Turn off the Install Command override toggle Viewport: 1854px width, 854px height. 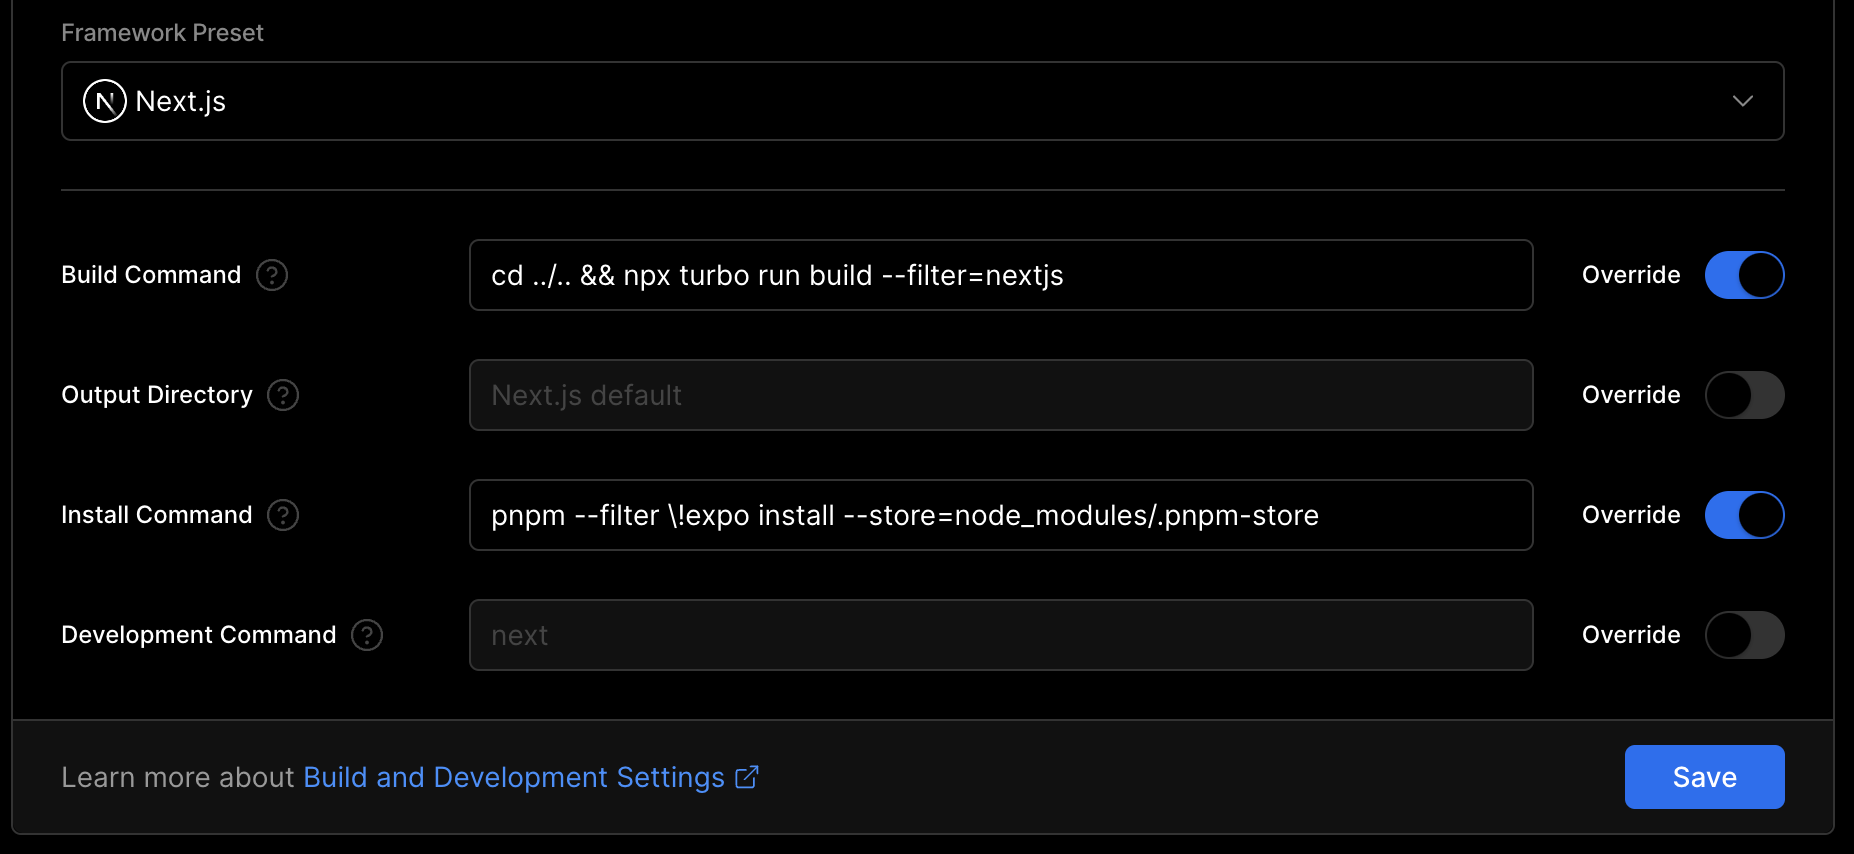point(1744,515)
